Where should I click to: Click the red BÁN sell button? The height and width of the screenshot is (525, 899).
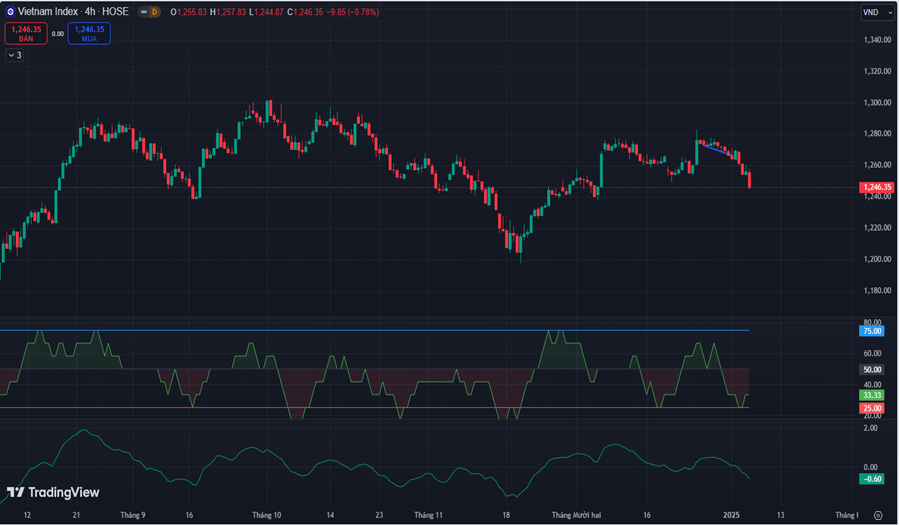[26, 33]
